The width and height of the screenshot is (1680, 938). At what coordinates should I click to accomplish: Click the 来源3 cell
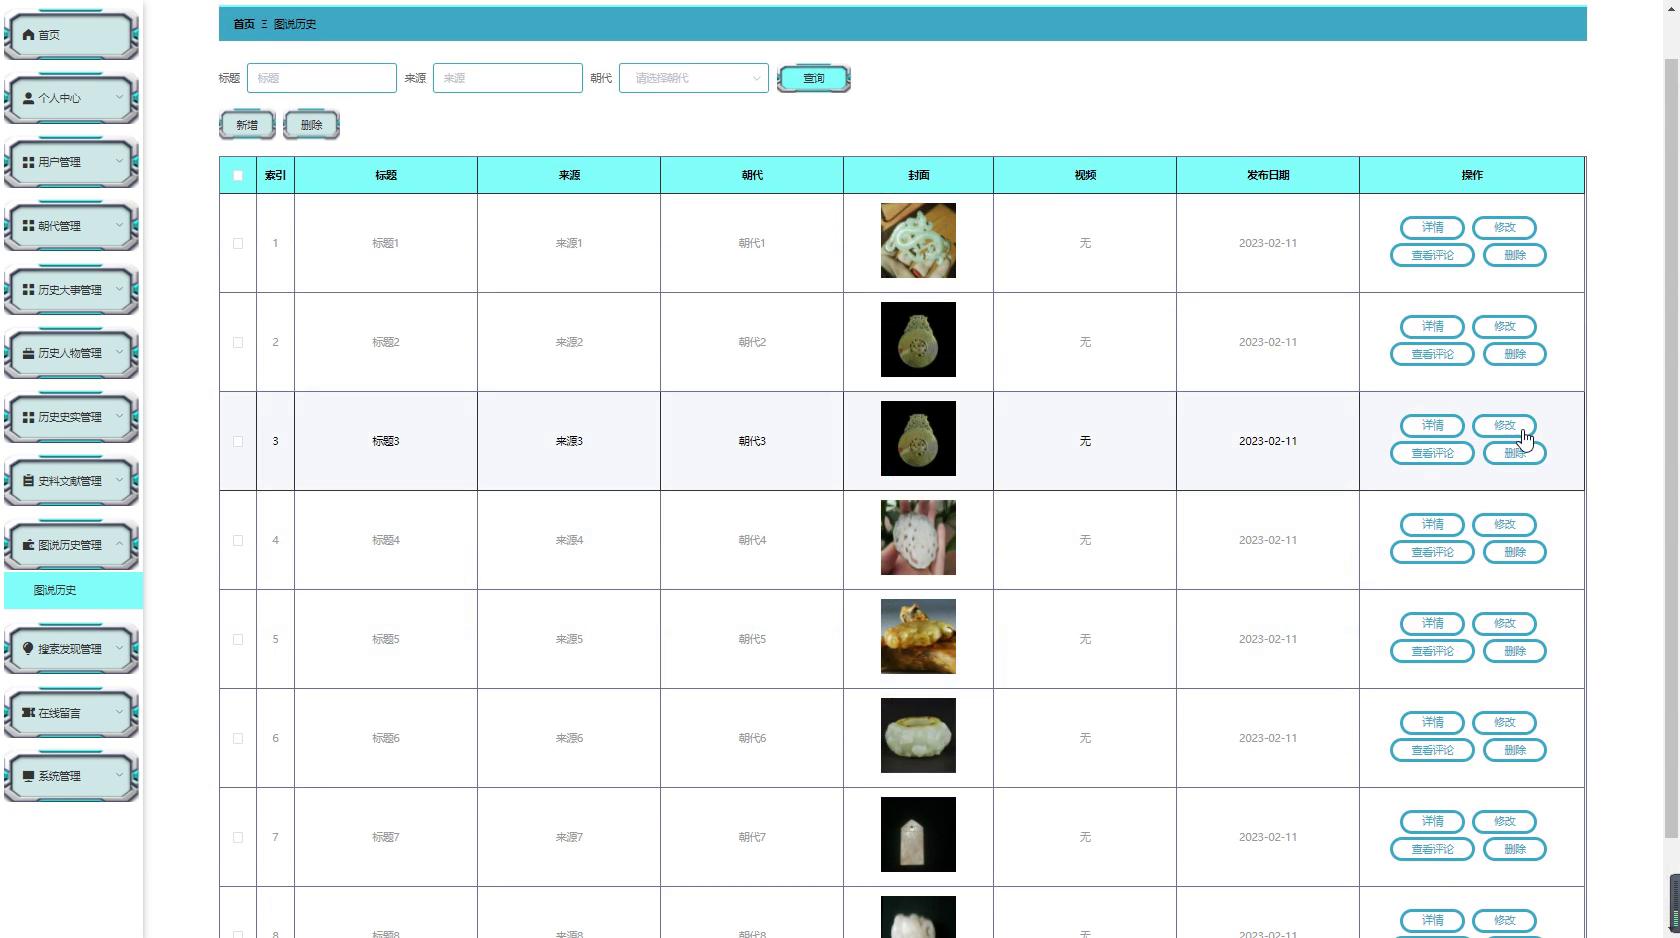(569, 441)
